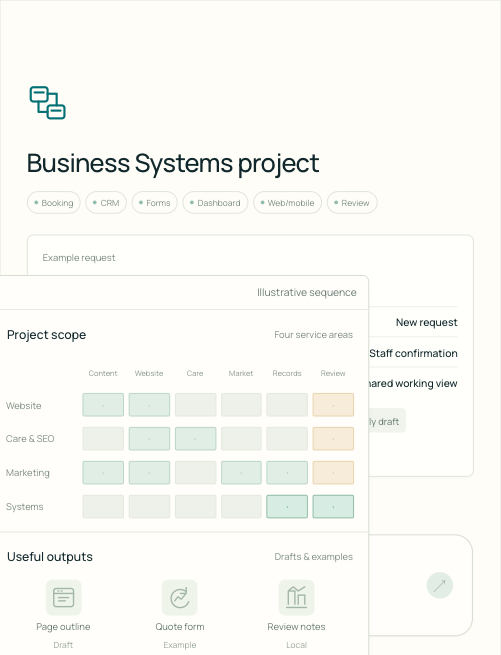Select the Dashboard tag chip
501x655 pixels.
(x=215, y=203)
